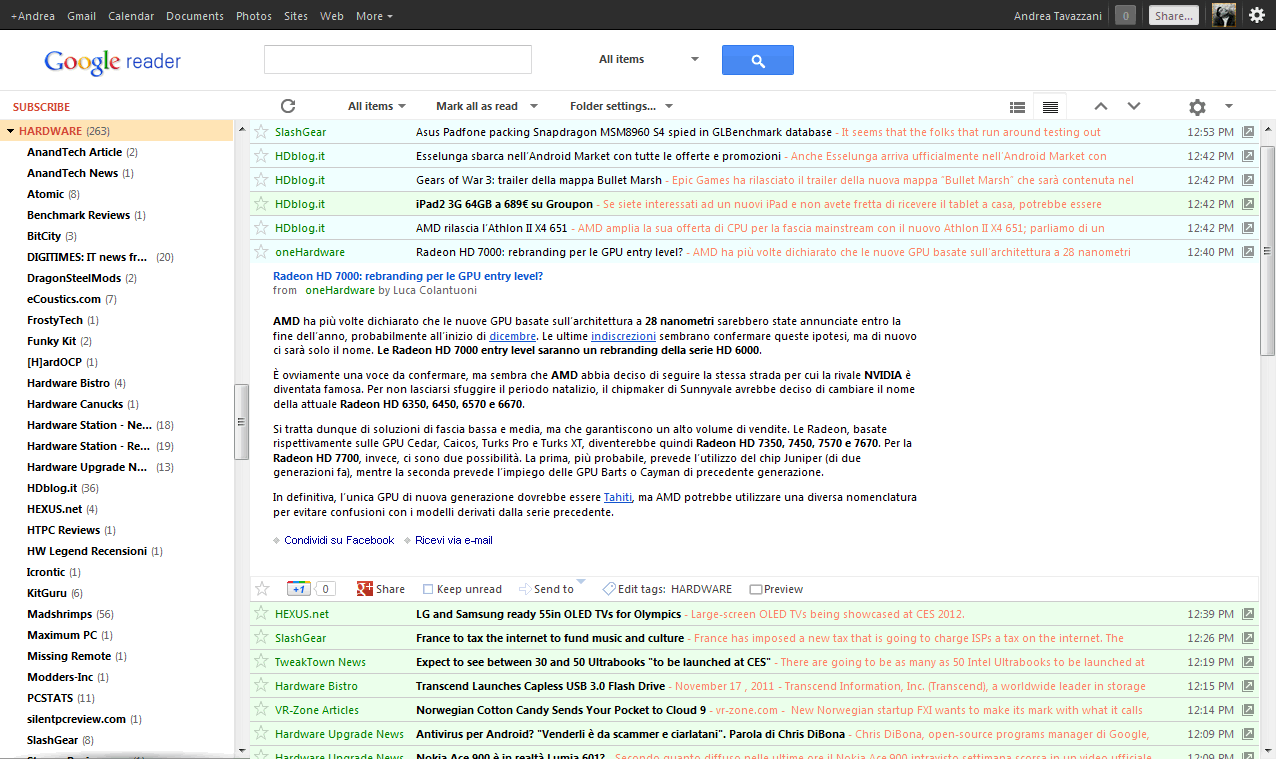Open AMD Athlon II X4 item page icon
The height and width of the screenshot is (772, 1276).
[x=1248, y=228]
